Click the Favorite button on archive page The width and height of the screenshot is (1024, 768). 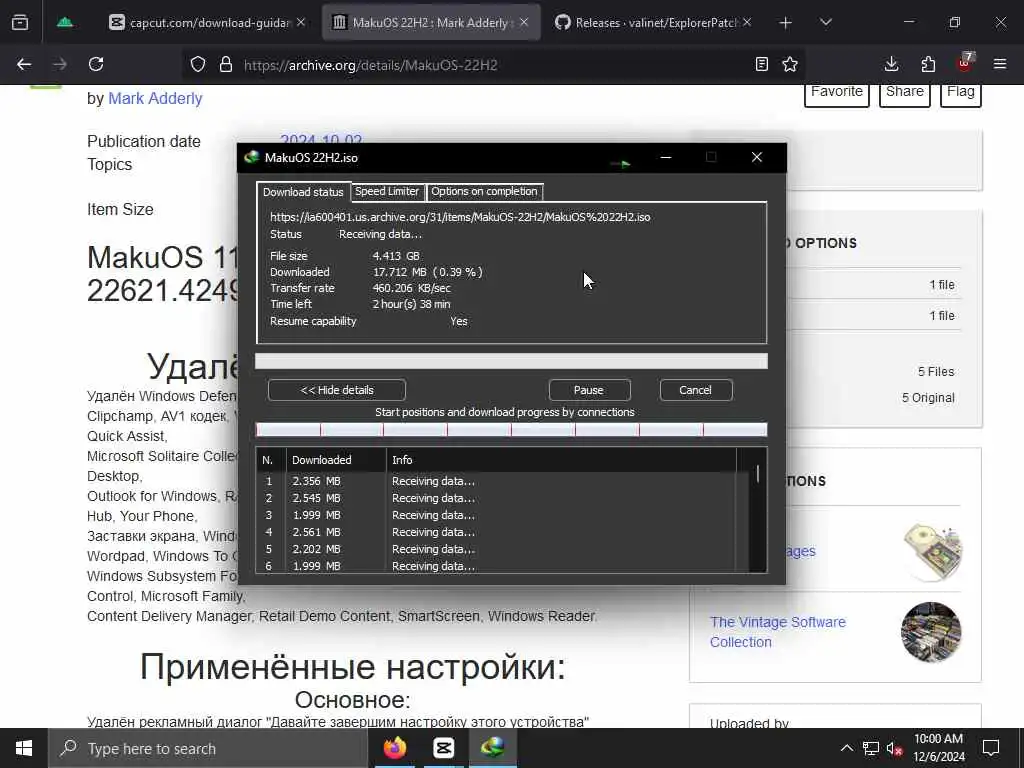[x=837, y=95]
